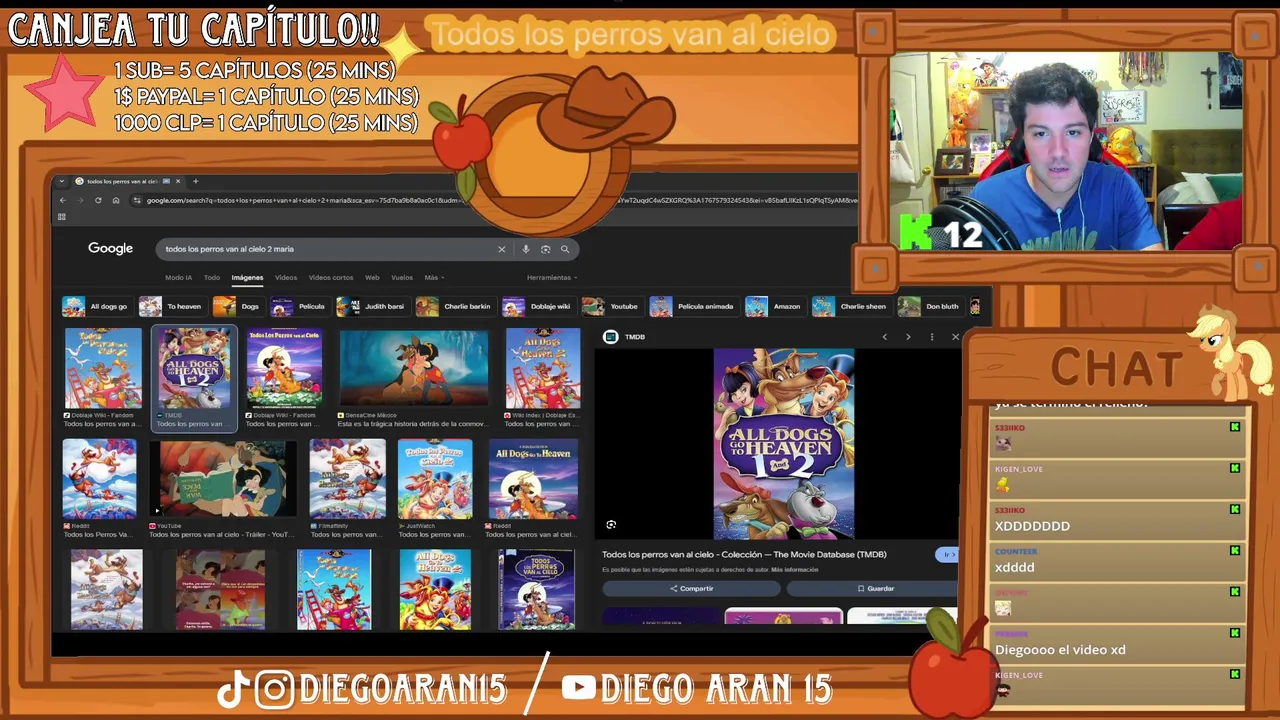Click the 'XDDDDDDD' chat message
Viewport: 1280px width, 720px height.
(x=1032, y=526)
